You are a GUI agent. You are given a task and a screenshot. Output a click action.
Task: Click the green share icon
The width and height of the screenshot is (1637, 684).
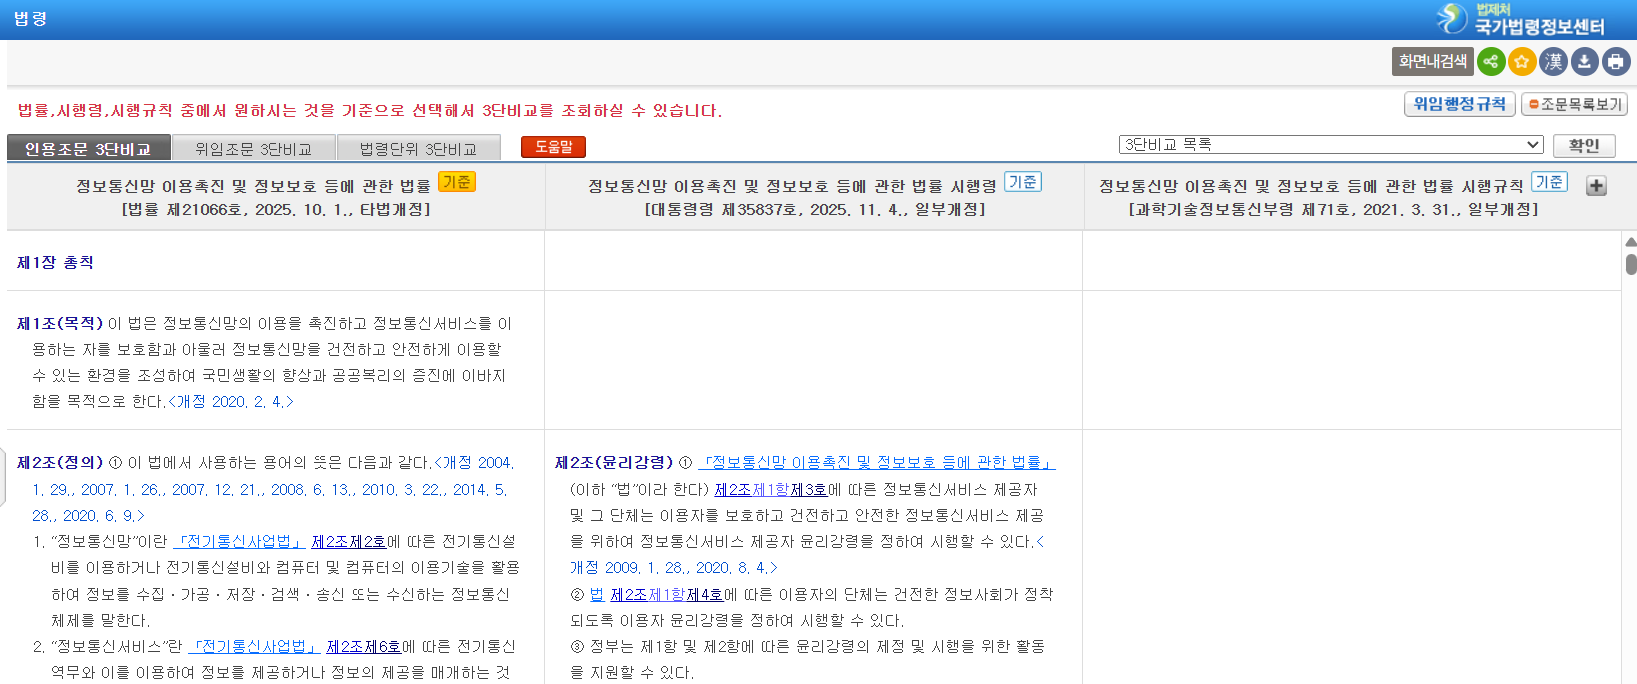1490,62
